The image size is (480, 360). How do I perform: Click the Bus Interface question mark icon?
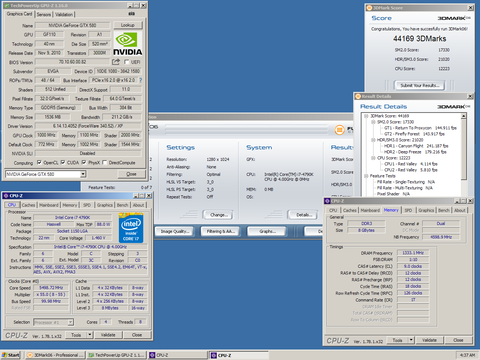click(140, 80)
